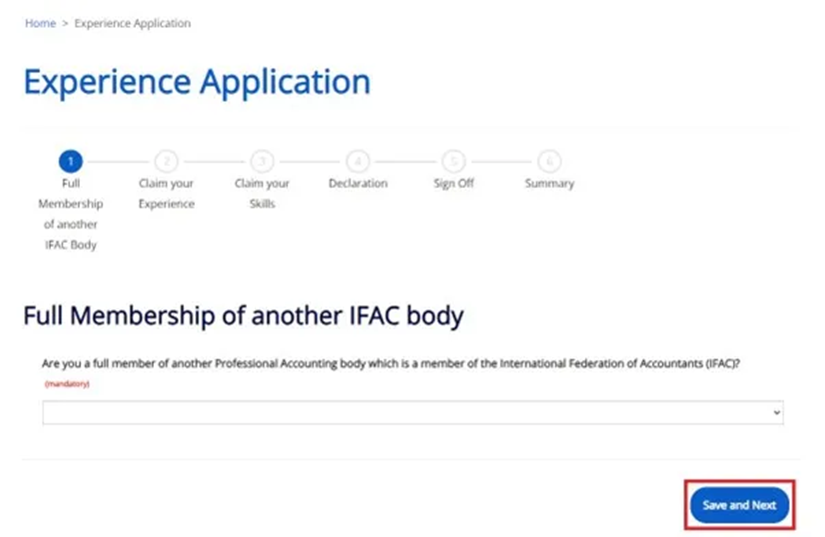Click the Full Membership of another IFAC body heading
This screenshot has width=825, height=537.
pos(243,317)
